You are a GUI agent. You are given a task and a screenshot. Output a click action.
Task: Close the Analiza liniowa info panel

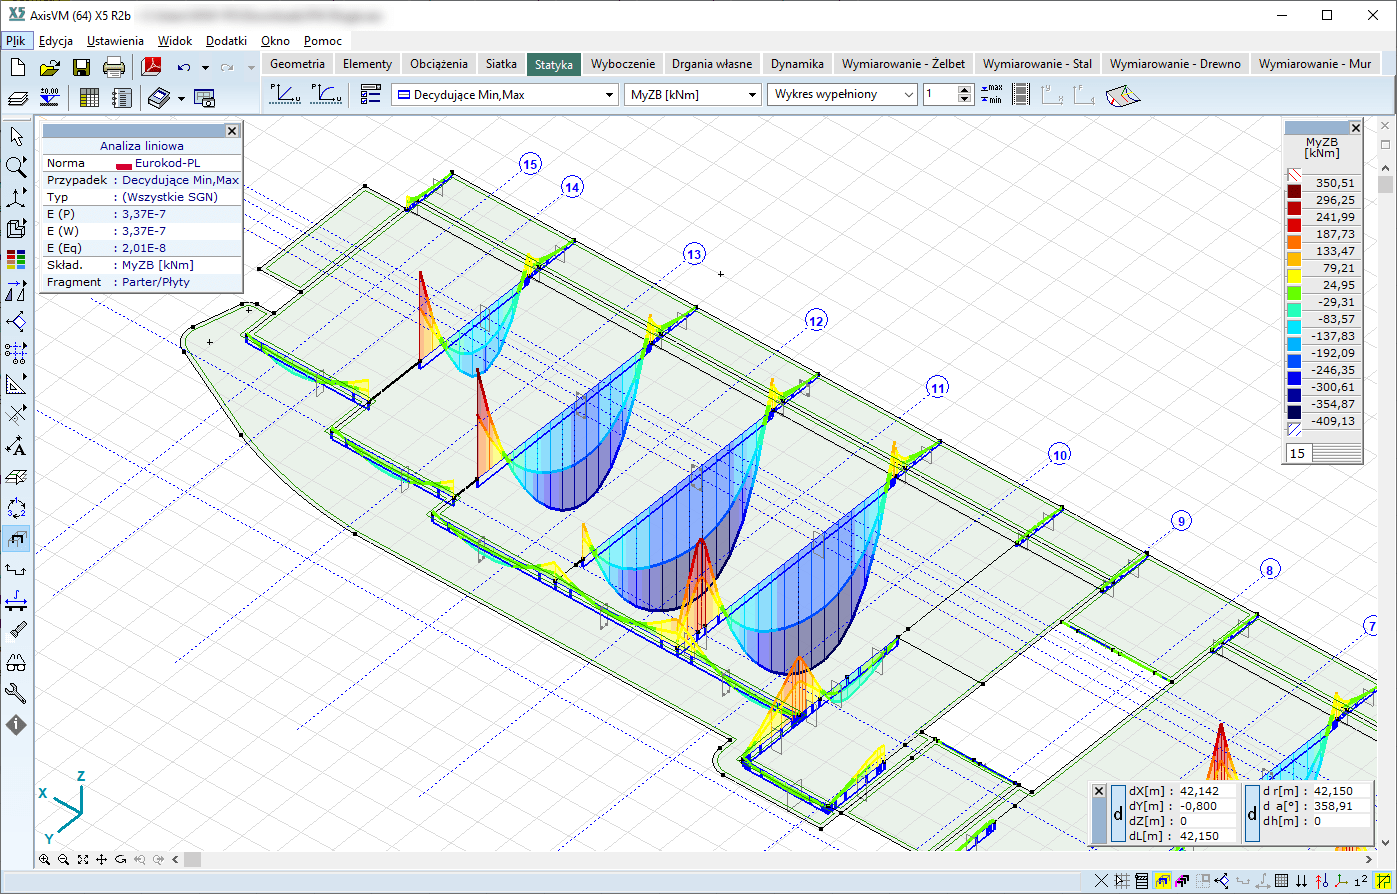pos(232,130)
